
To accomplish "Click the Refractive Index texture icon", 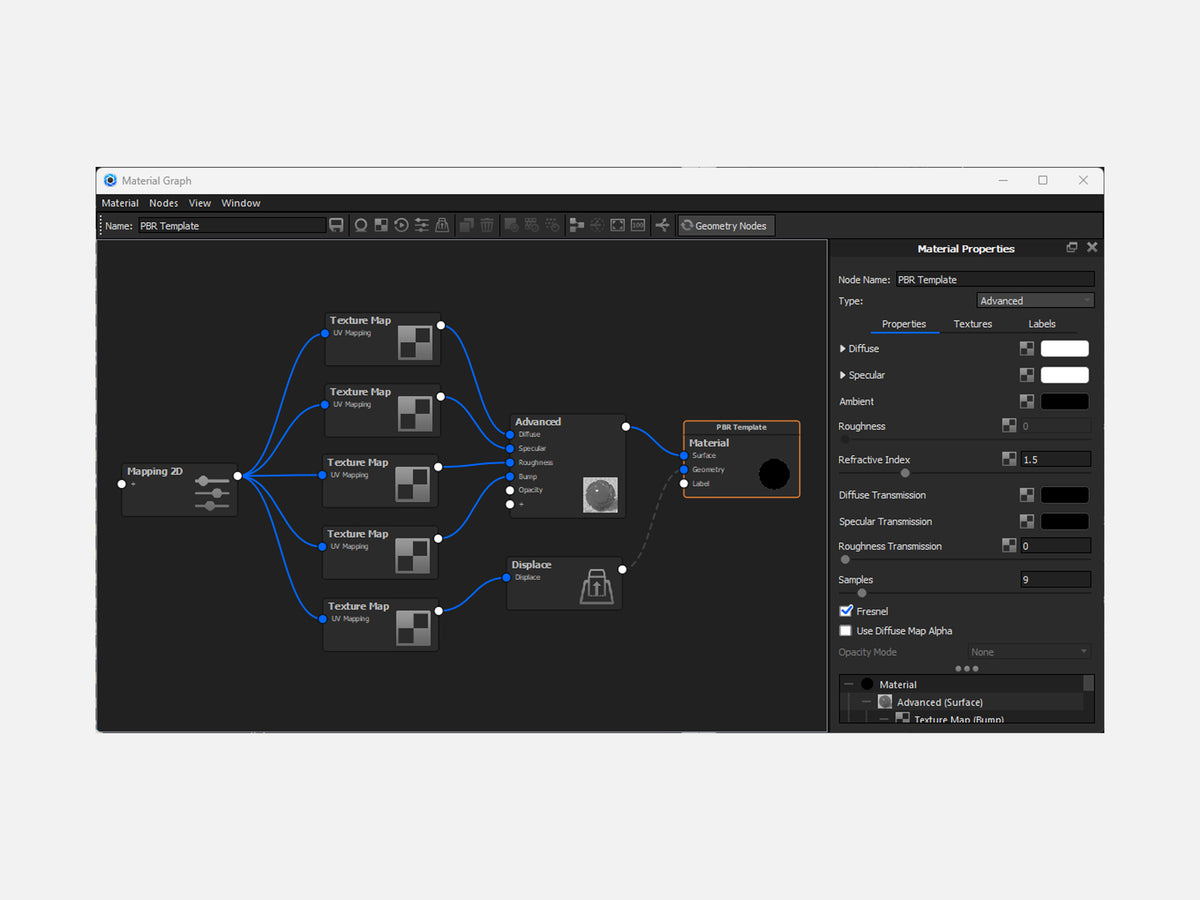I will pos(1008,459).
